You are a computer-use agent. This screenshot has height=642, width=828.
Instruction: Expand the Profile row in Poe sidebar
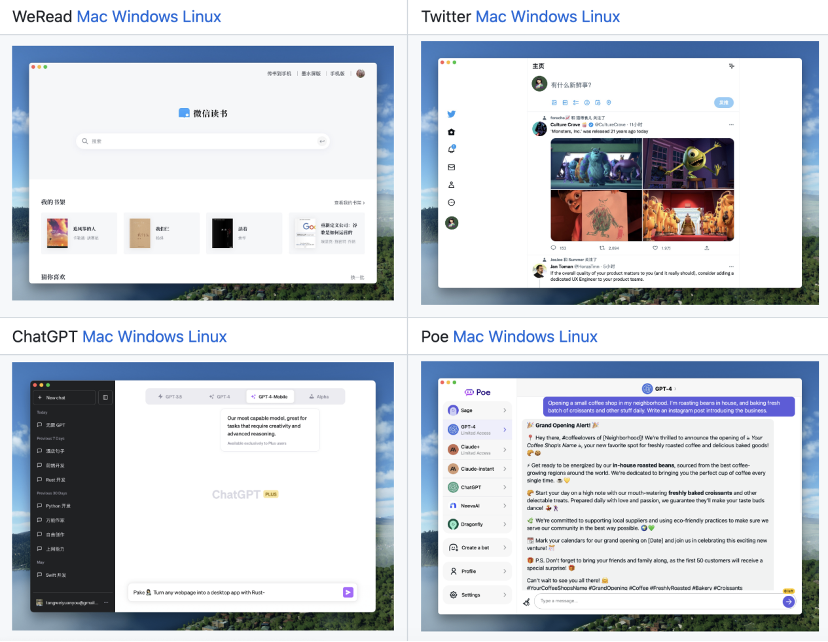tap(504, 571)
